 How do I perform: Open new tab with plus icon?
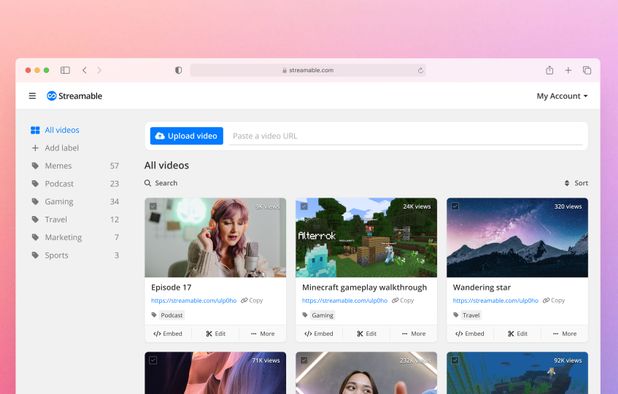tap(568, 70)
